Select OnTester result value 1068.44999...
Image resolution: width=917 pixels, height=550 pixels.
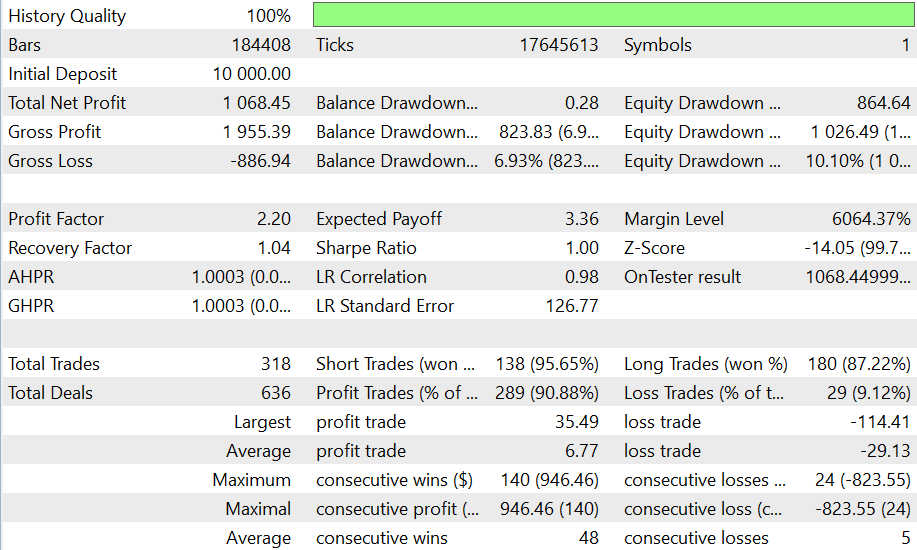pos(858,277)
